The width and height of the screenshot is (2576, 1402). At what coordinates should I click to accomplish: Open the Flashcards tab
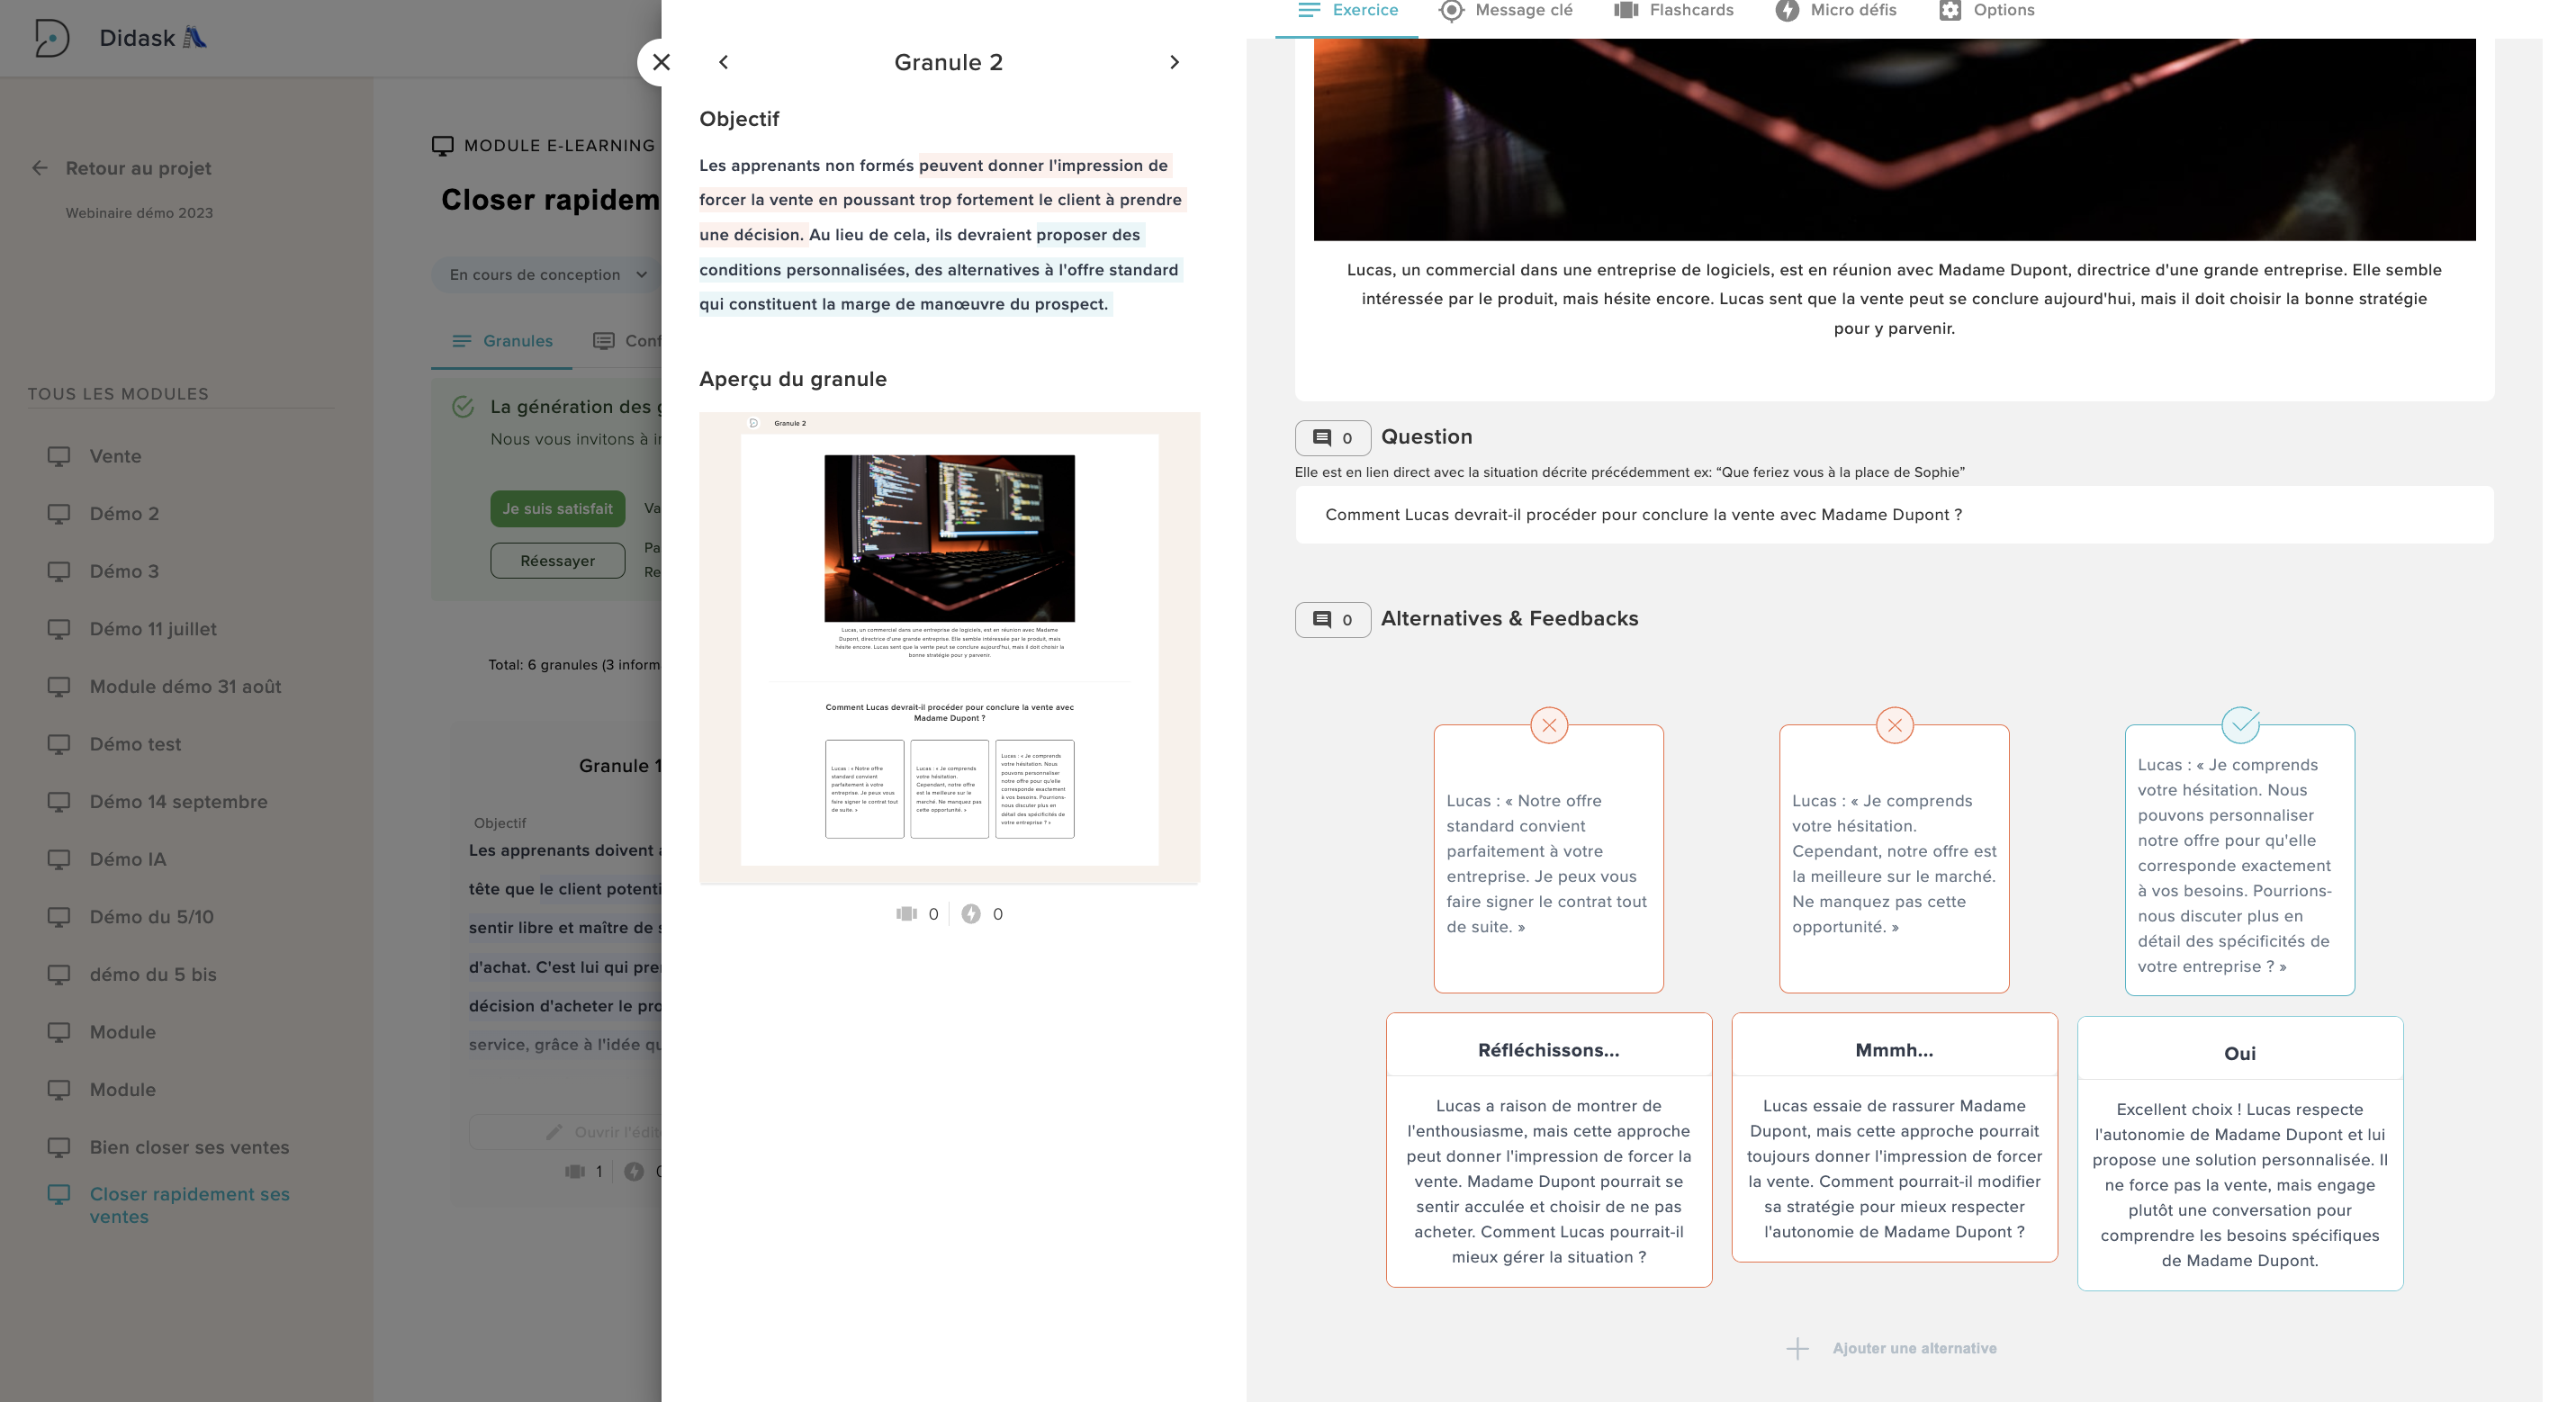pyautogui.click(x=1673, y=10)
